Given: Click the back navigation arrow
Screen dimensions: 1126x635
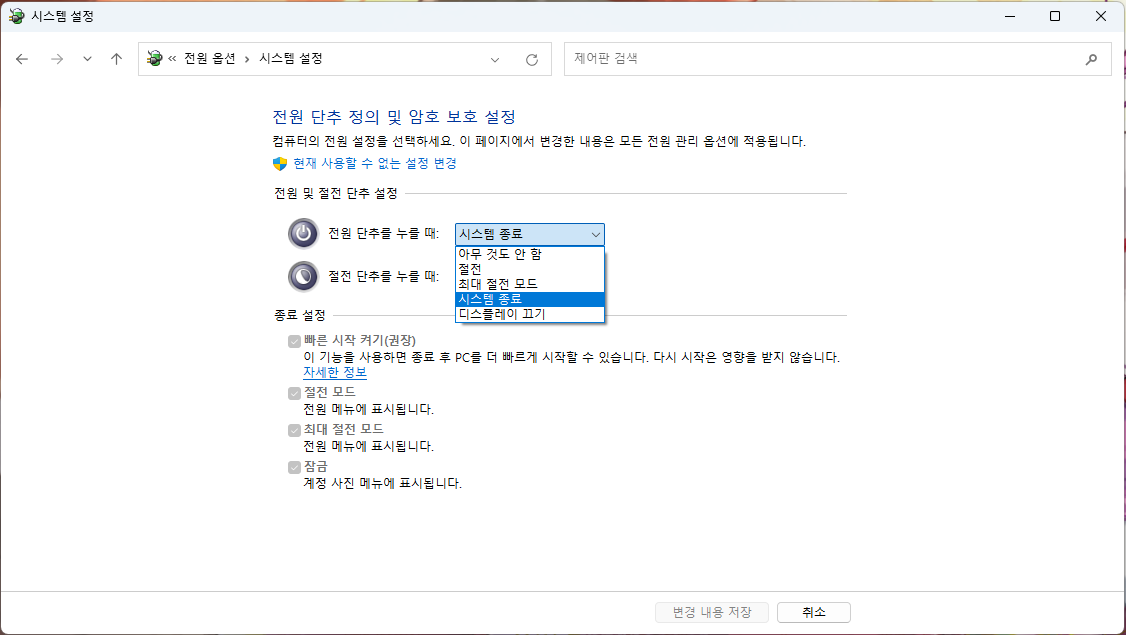Looking at the screenshot, I should 23,59.
